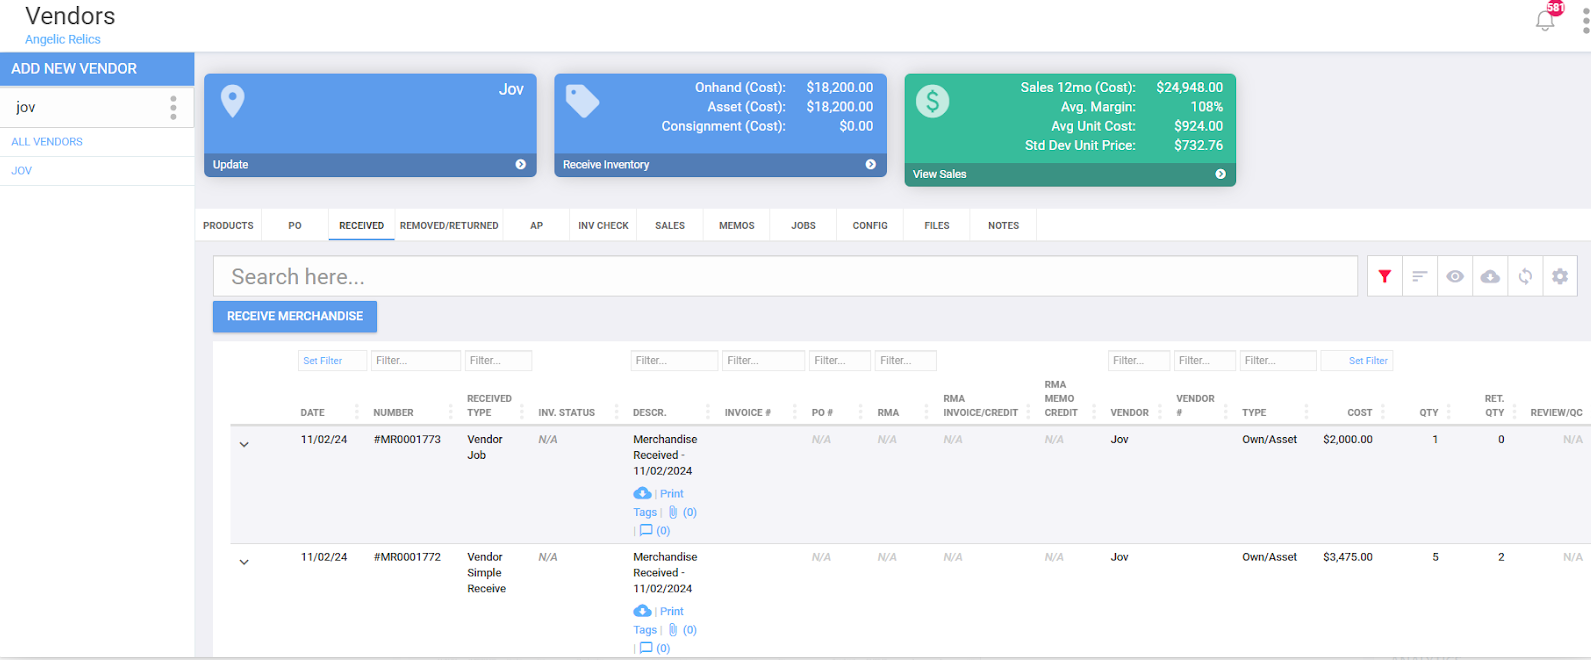Screen dimensions: 1591x660
Task: Click View Sales card footer
Action: (1070, 174)
